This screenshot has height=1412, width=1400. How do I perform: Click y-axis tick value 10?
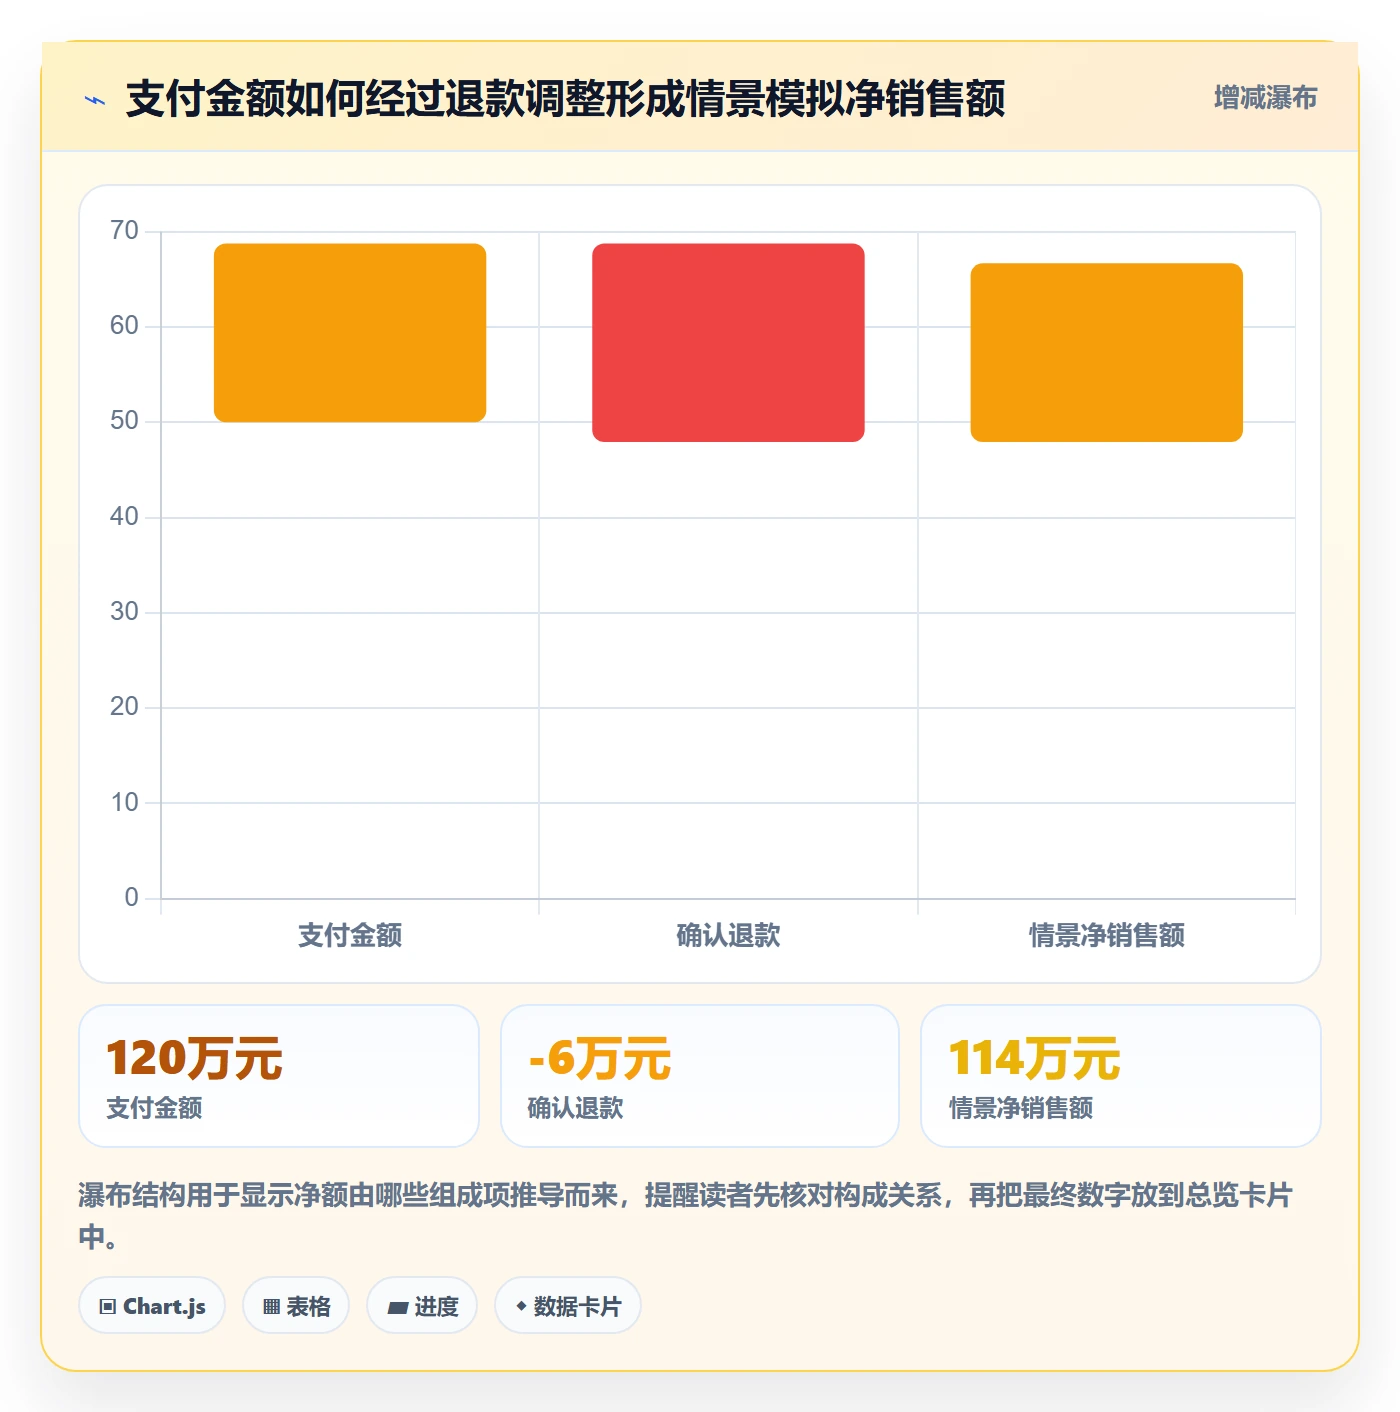point(124,803)
